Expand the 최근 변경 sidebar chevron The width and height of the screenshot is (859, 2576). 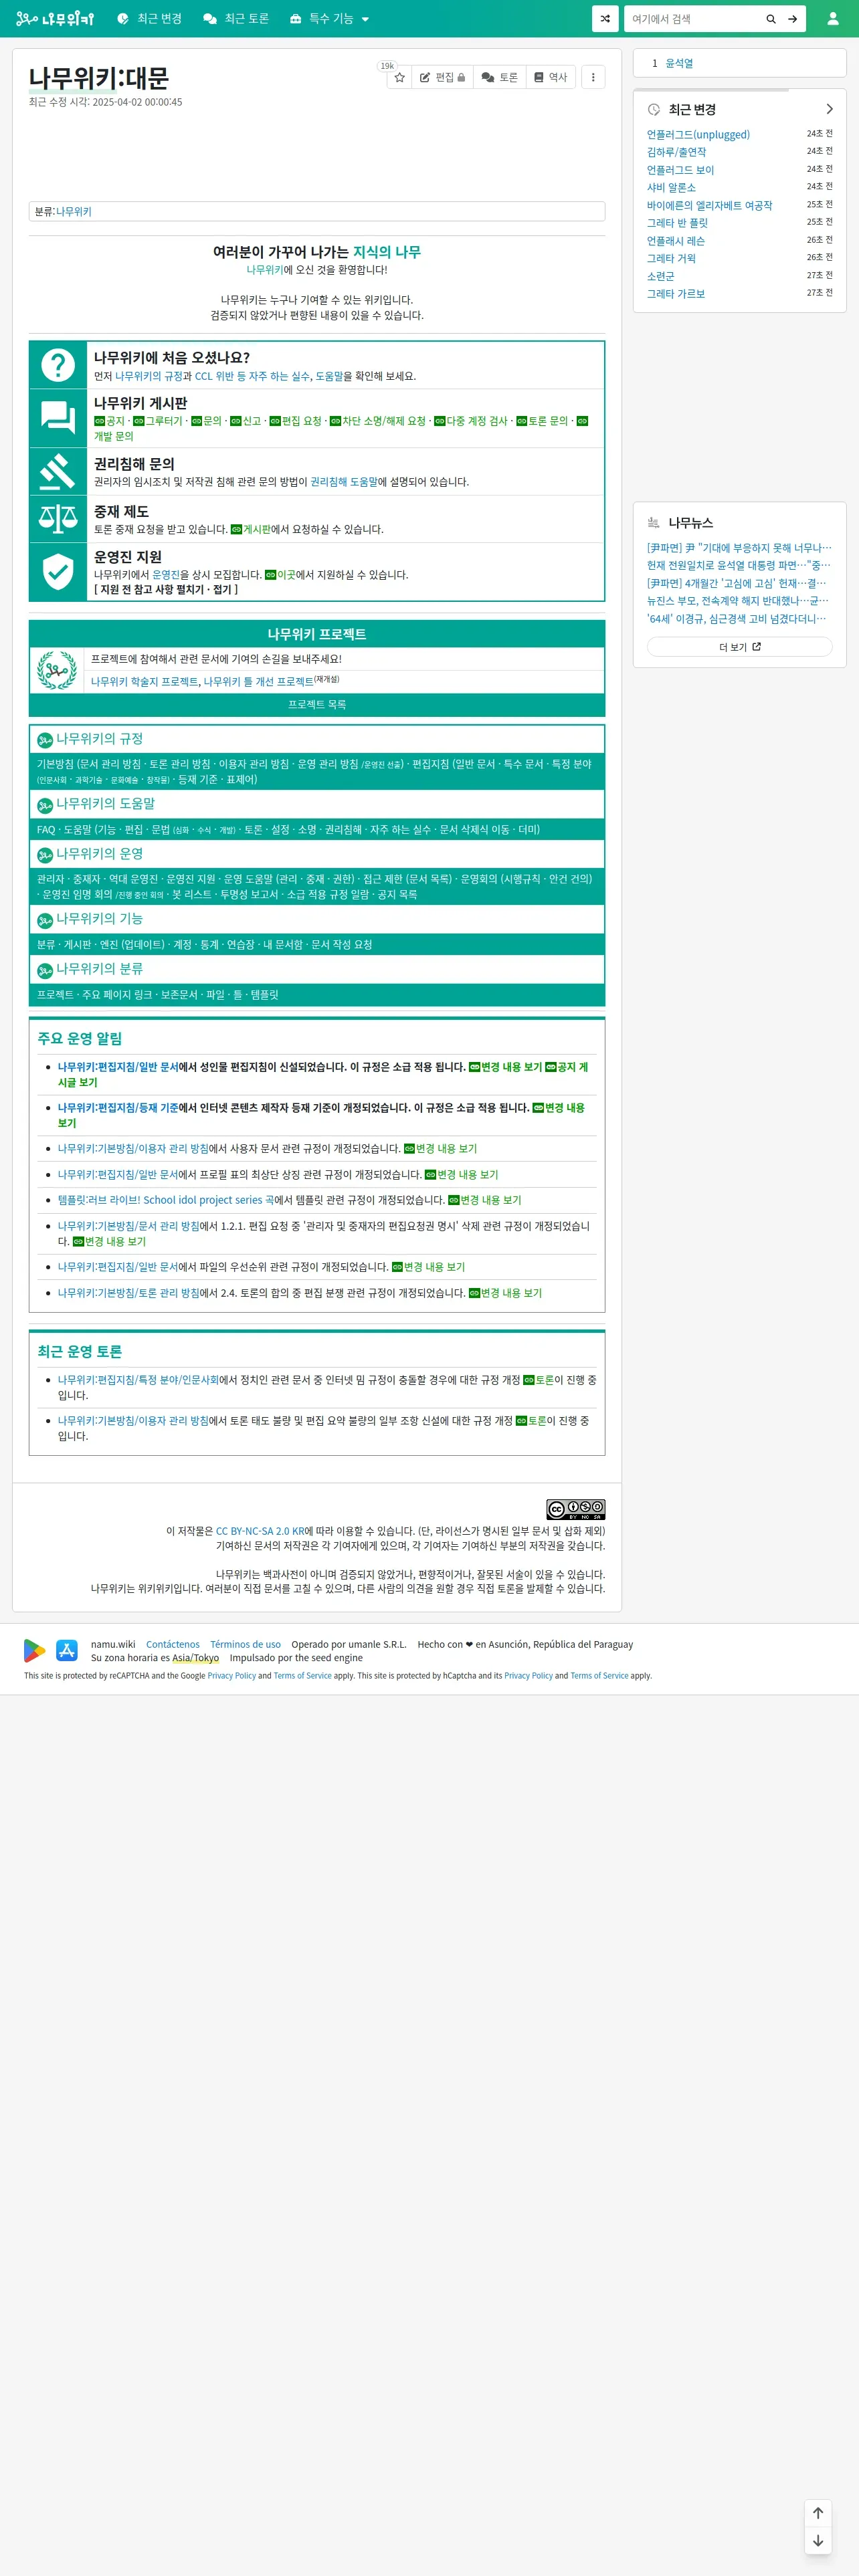829,109
